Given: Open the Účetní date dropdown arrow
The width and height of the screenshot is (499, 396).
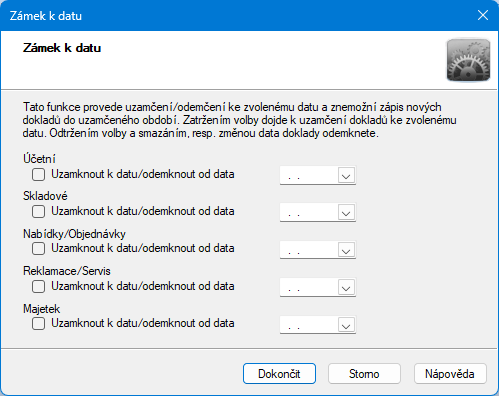Looking at the screenshot, I should pyautogui.click(x=346, y=175).
